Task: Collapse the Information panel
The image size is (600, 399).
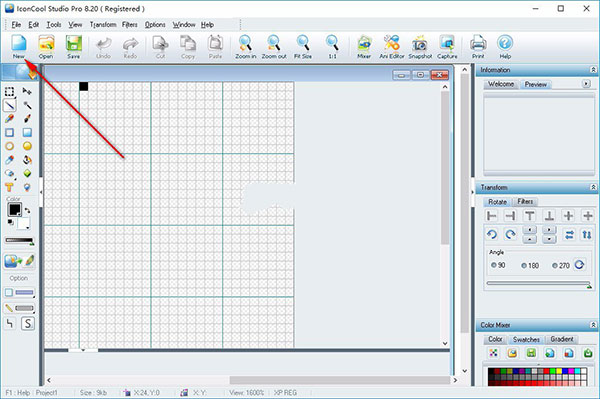Action: click(x=593, y=70)
